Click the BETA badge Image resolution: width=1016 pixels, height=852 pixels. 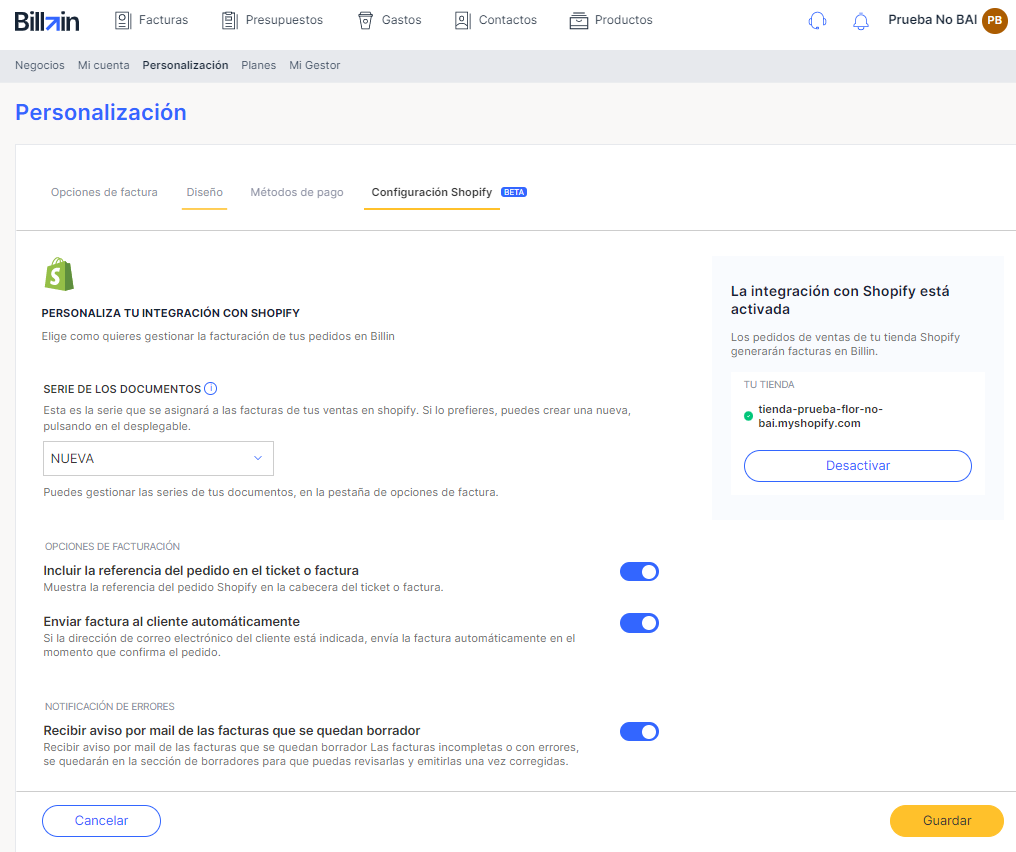click(514, 192)
